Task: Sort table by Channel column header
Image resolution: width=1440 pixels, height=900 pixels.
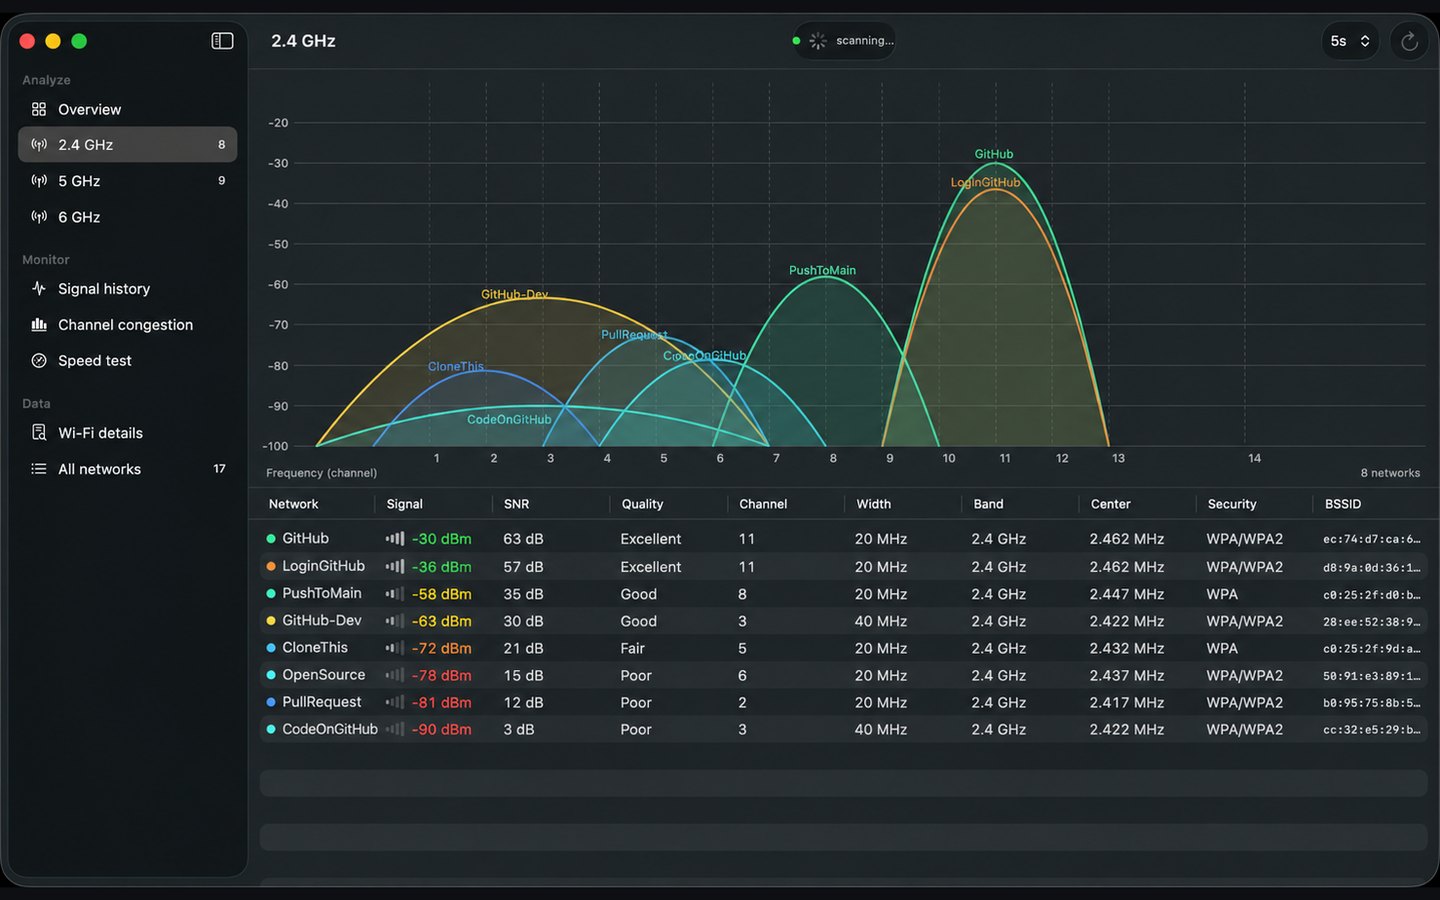Action: [x=763, y=504]
